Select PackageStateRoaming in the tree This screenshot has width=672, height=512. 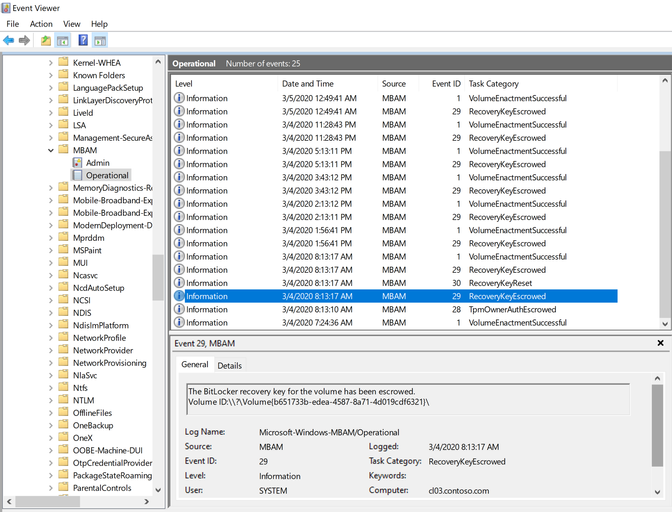point(112,475)
